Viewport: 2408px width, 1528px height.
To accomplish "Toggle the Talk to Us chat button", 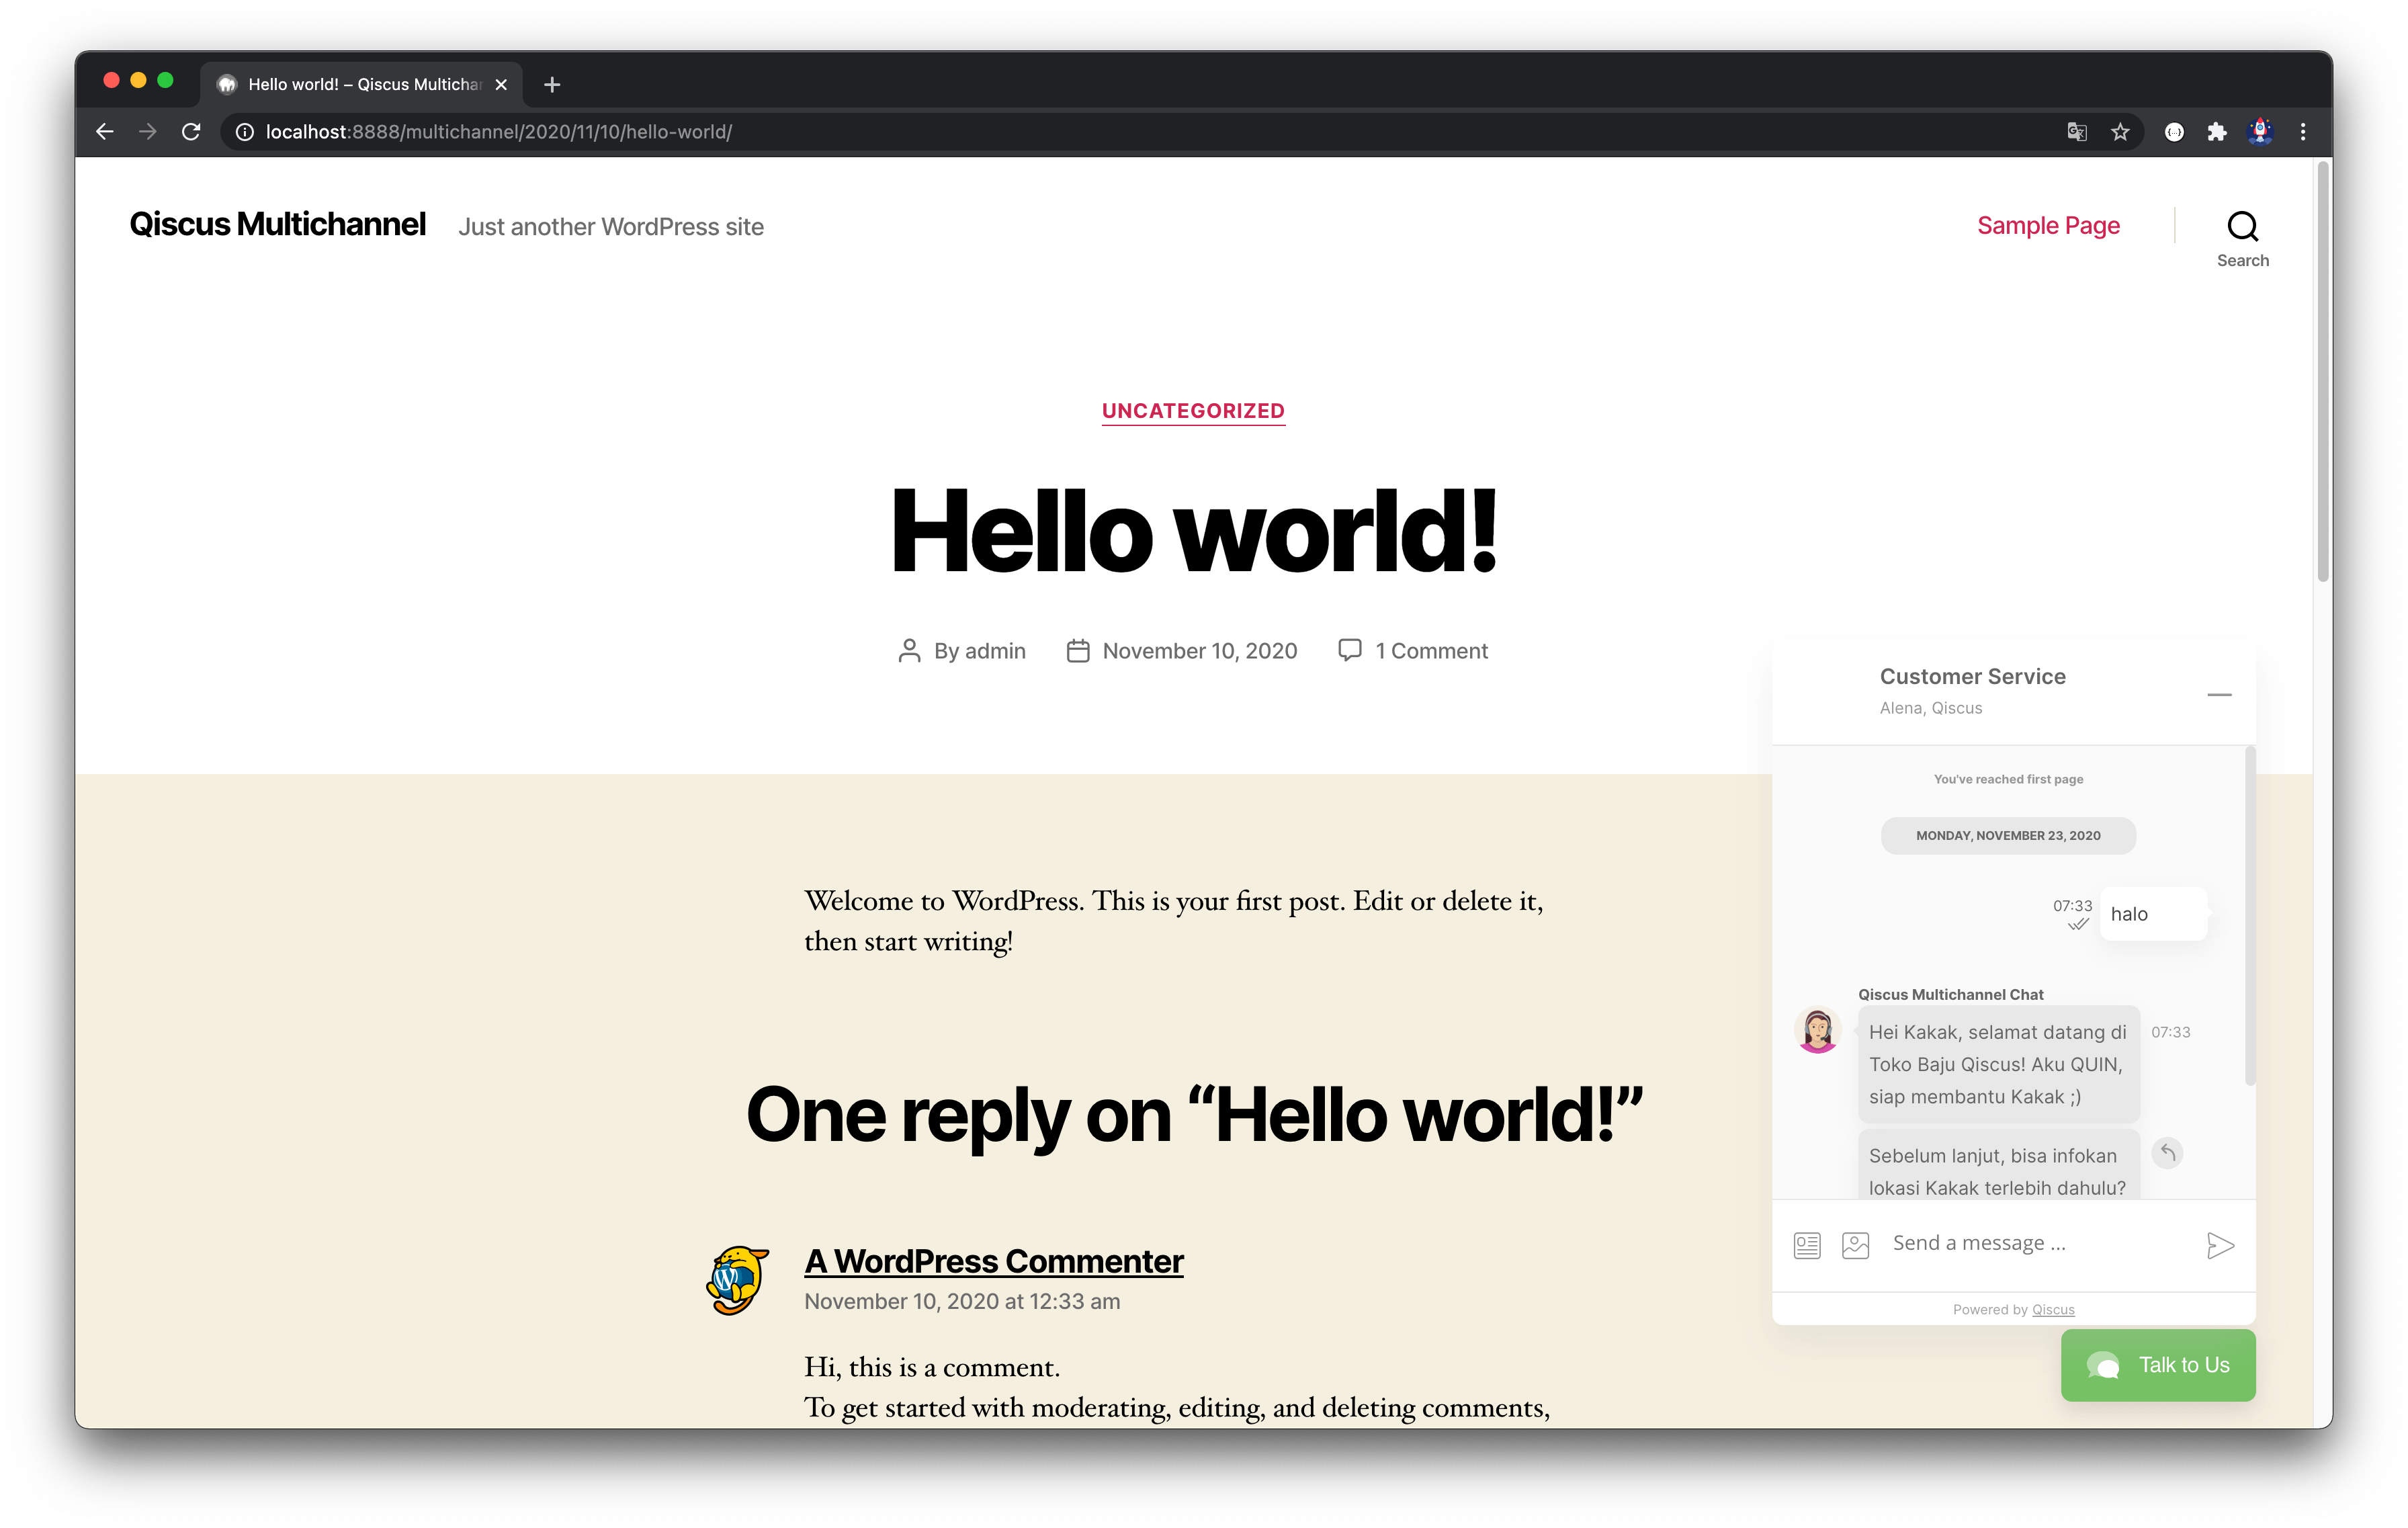I will [2158, 1365].
